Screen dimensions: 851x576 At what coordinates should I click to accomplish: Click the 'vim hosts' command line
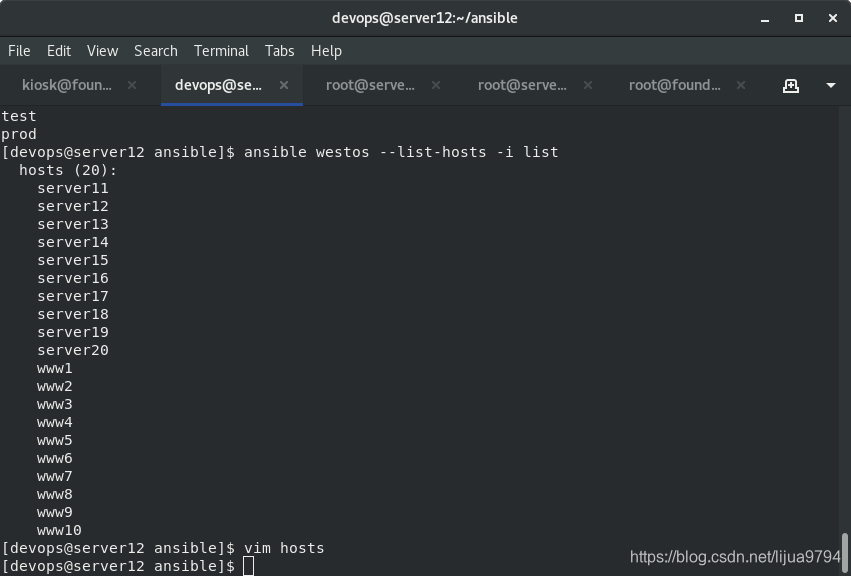[x=284, y=548]
